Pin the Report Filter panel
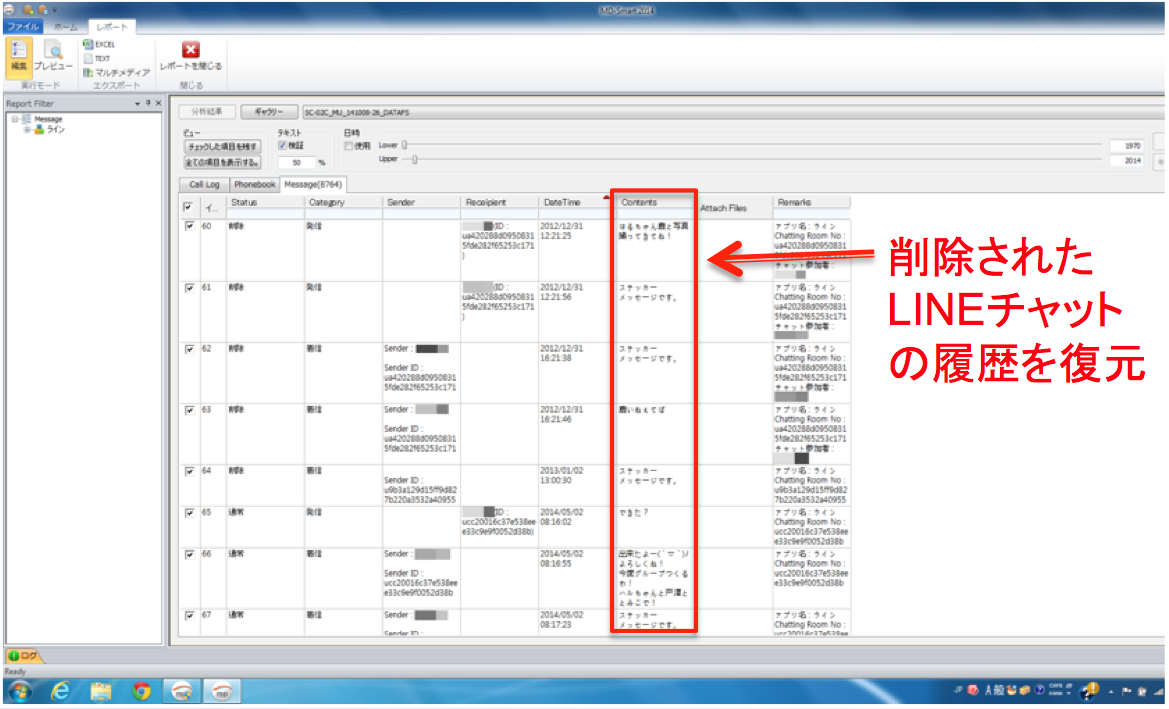The height and width of the screenshot is (709, 1169). 148,103
